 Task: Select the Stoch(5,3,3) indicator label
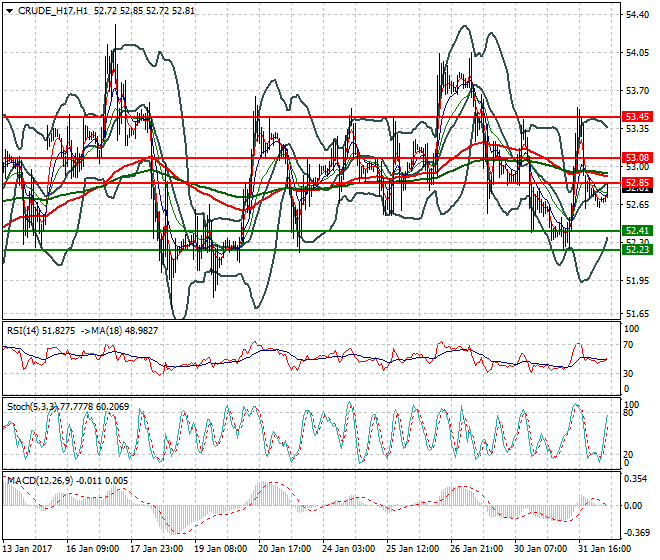32,407
